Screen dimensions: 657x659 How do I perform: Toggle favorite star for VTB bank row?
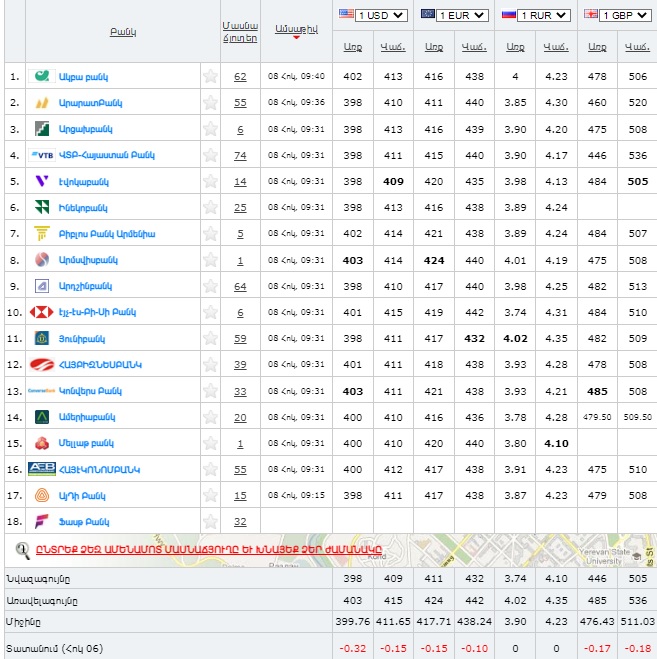[210, 155]
